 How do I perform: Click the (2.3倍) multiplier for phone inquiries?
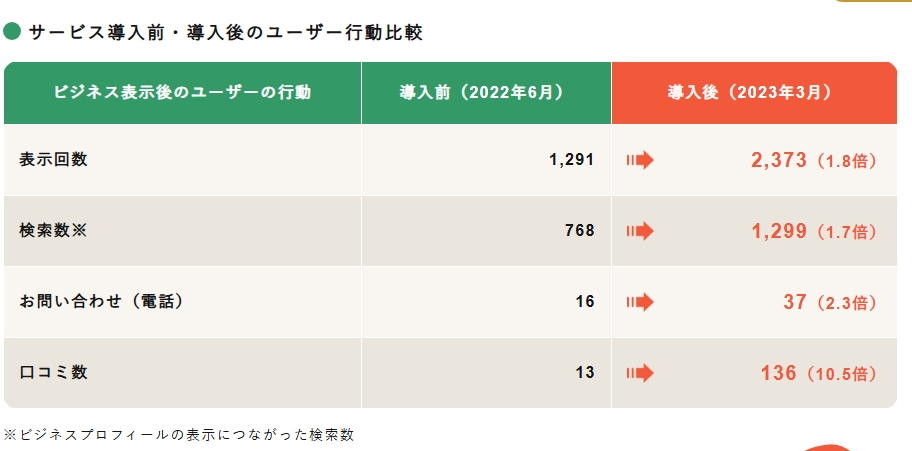coord(847,302)
